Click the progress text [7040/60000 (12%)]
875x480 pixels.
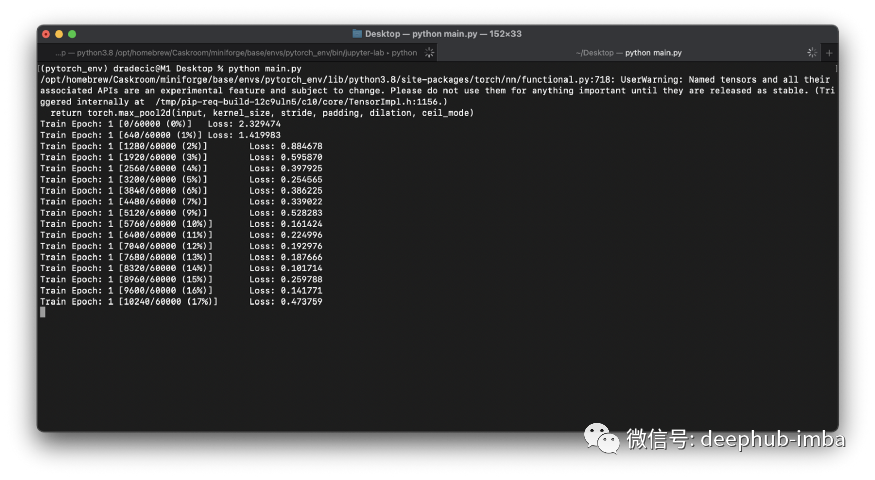click(166, 246)
